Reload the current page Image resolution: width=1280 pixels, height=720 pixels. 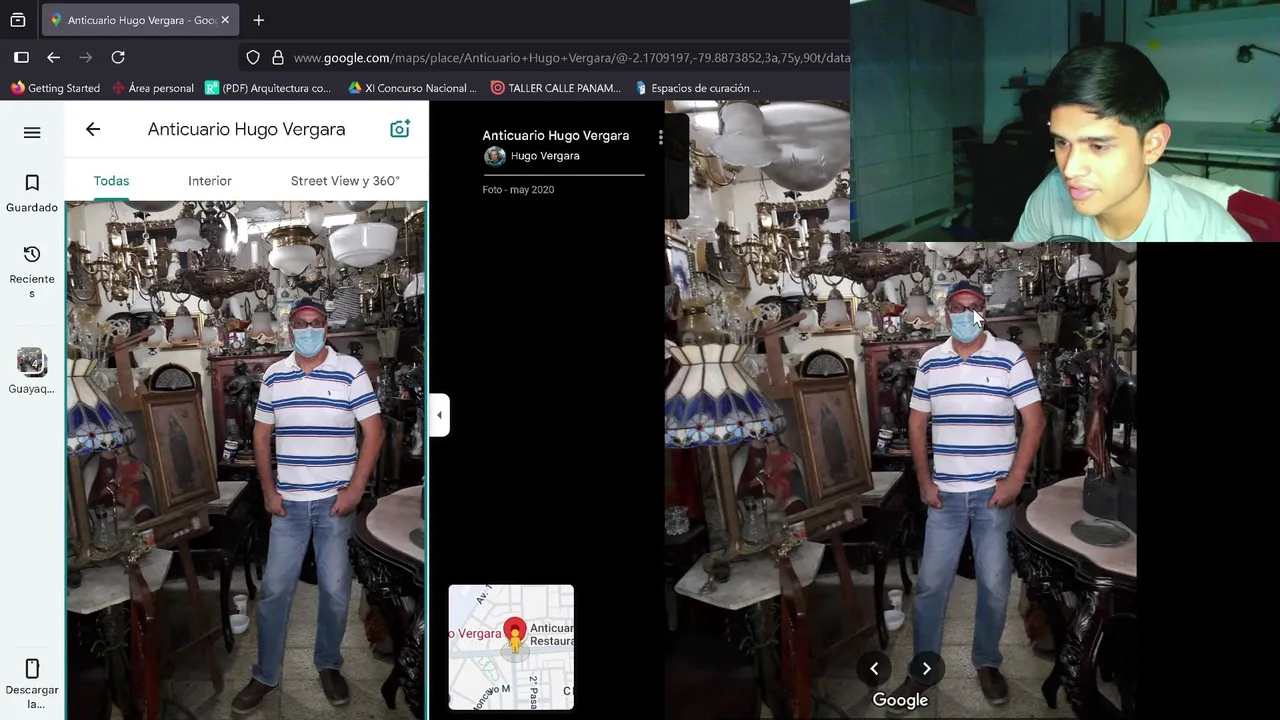(x=118, y=58)
